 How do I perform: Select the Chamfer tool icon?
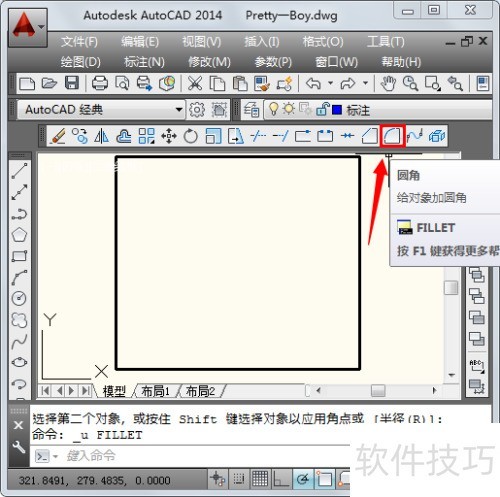370,136
